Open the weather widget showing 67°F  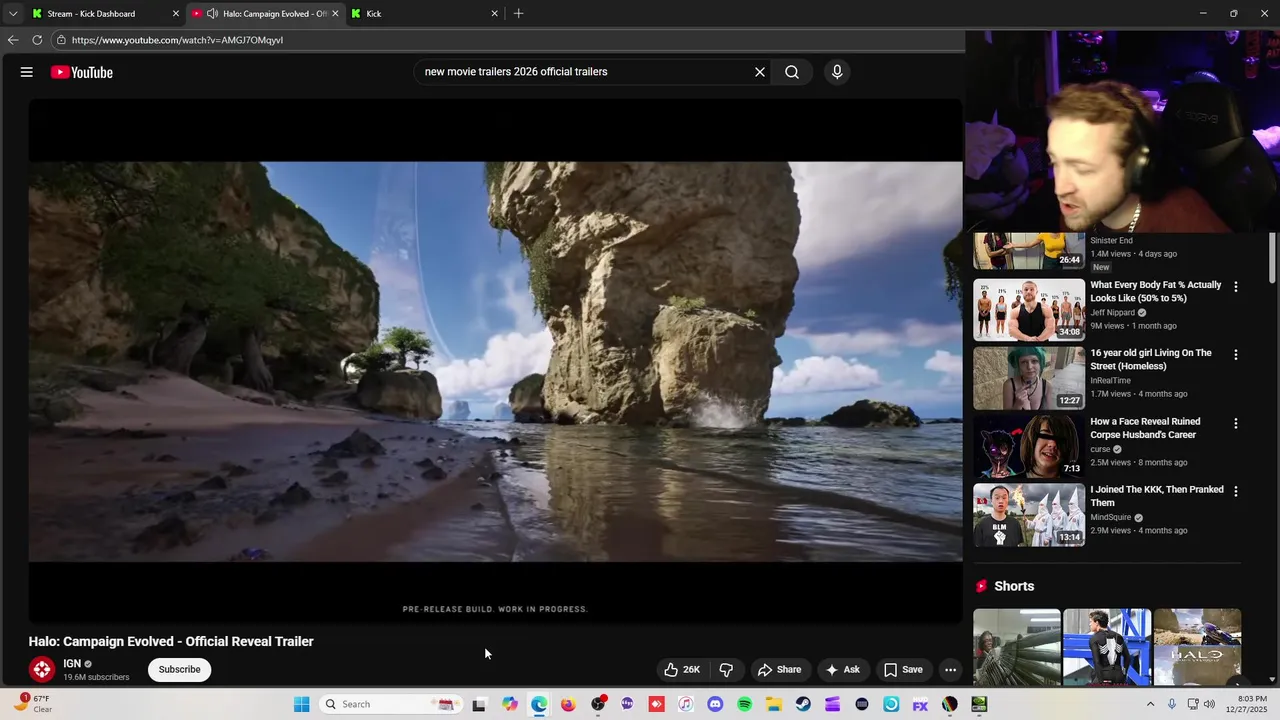[33, 704]
